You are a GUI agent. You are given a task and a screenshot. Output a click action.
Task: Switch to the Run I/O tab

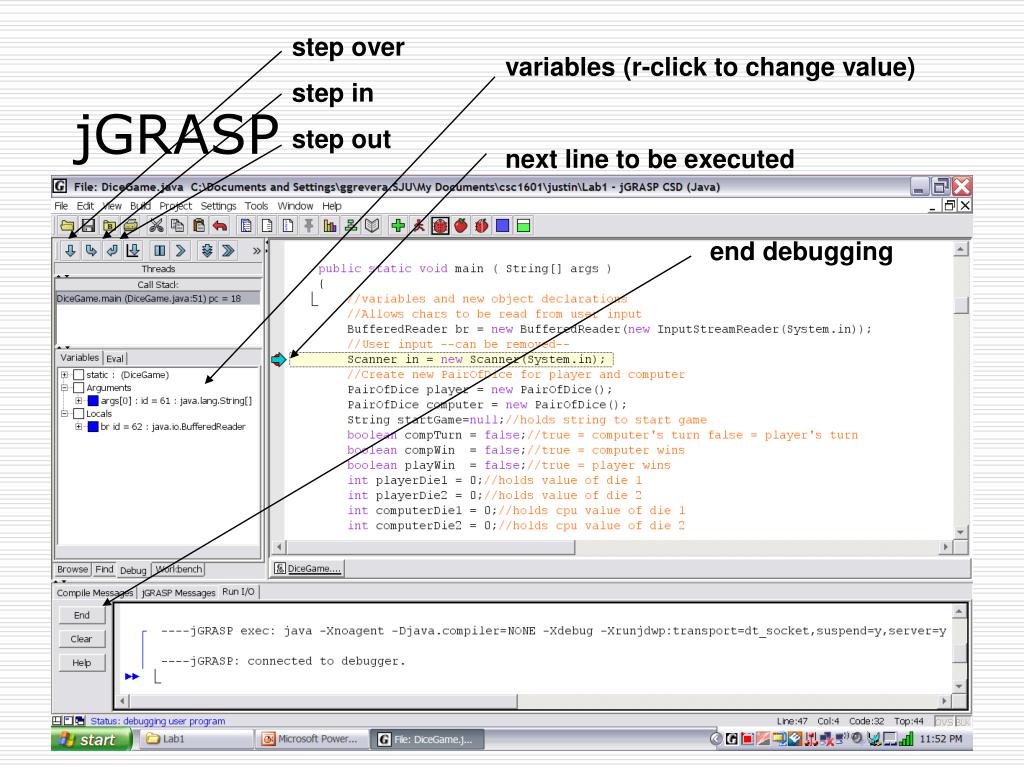point(238,592)
